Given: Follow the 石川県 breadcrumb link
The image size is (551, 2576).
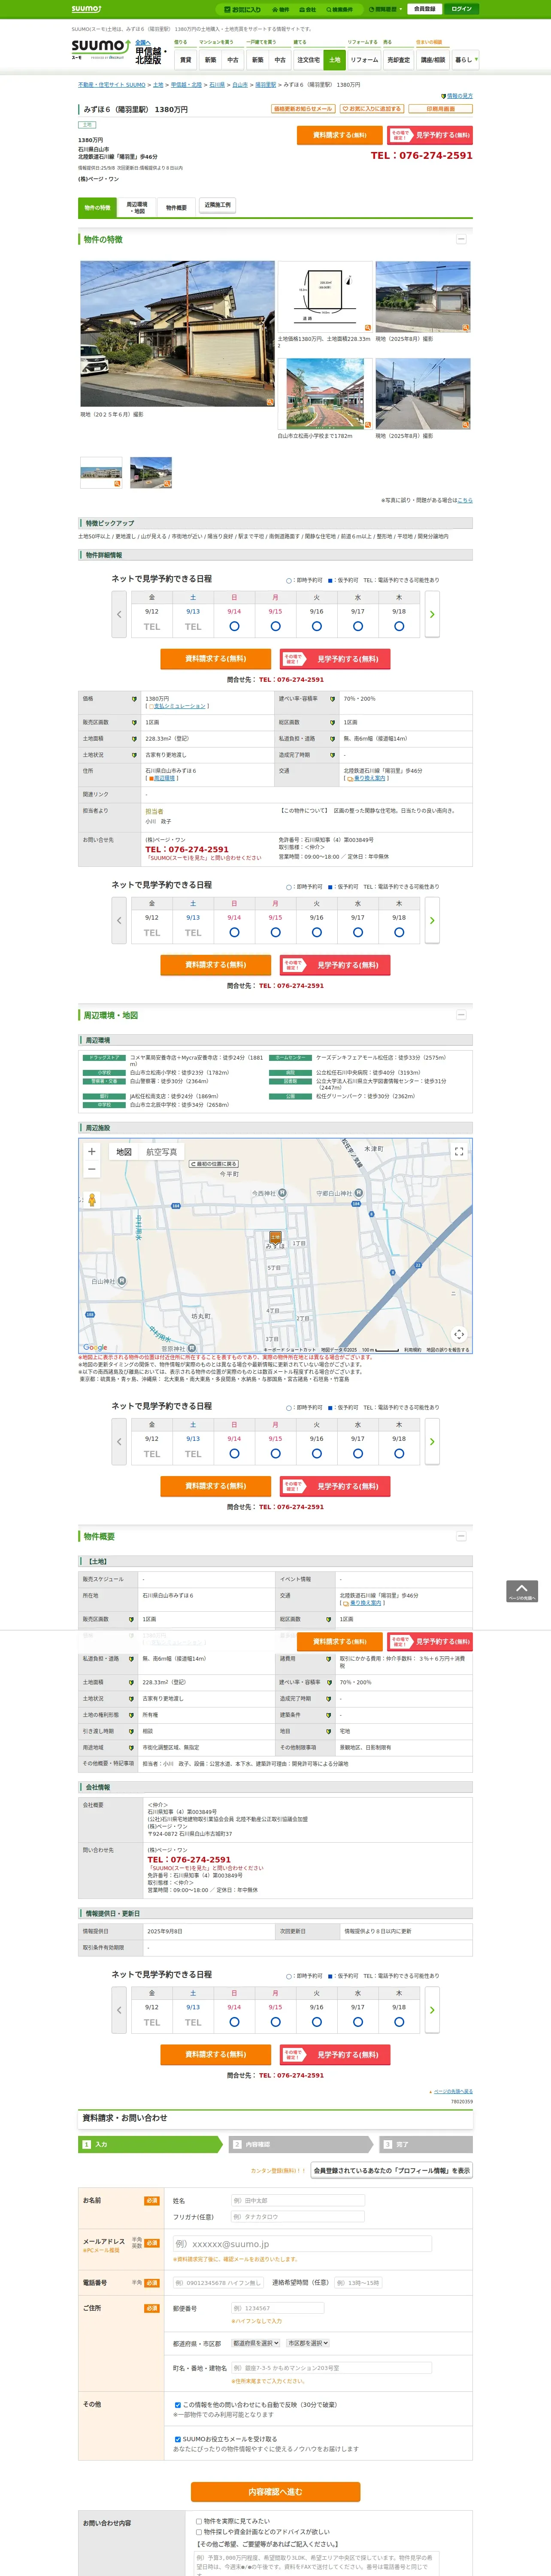Looking at the screenshot, I should point(217,85).
